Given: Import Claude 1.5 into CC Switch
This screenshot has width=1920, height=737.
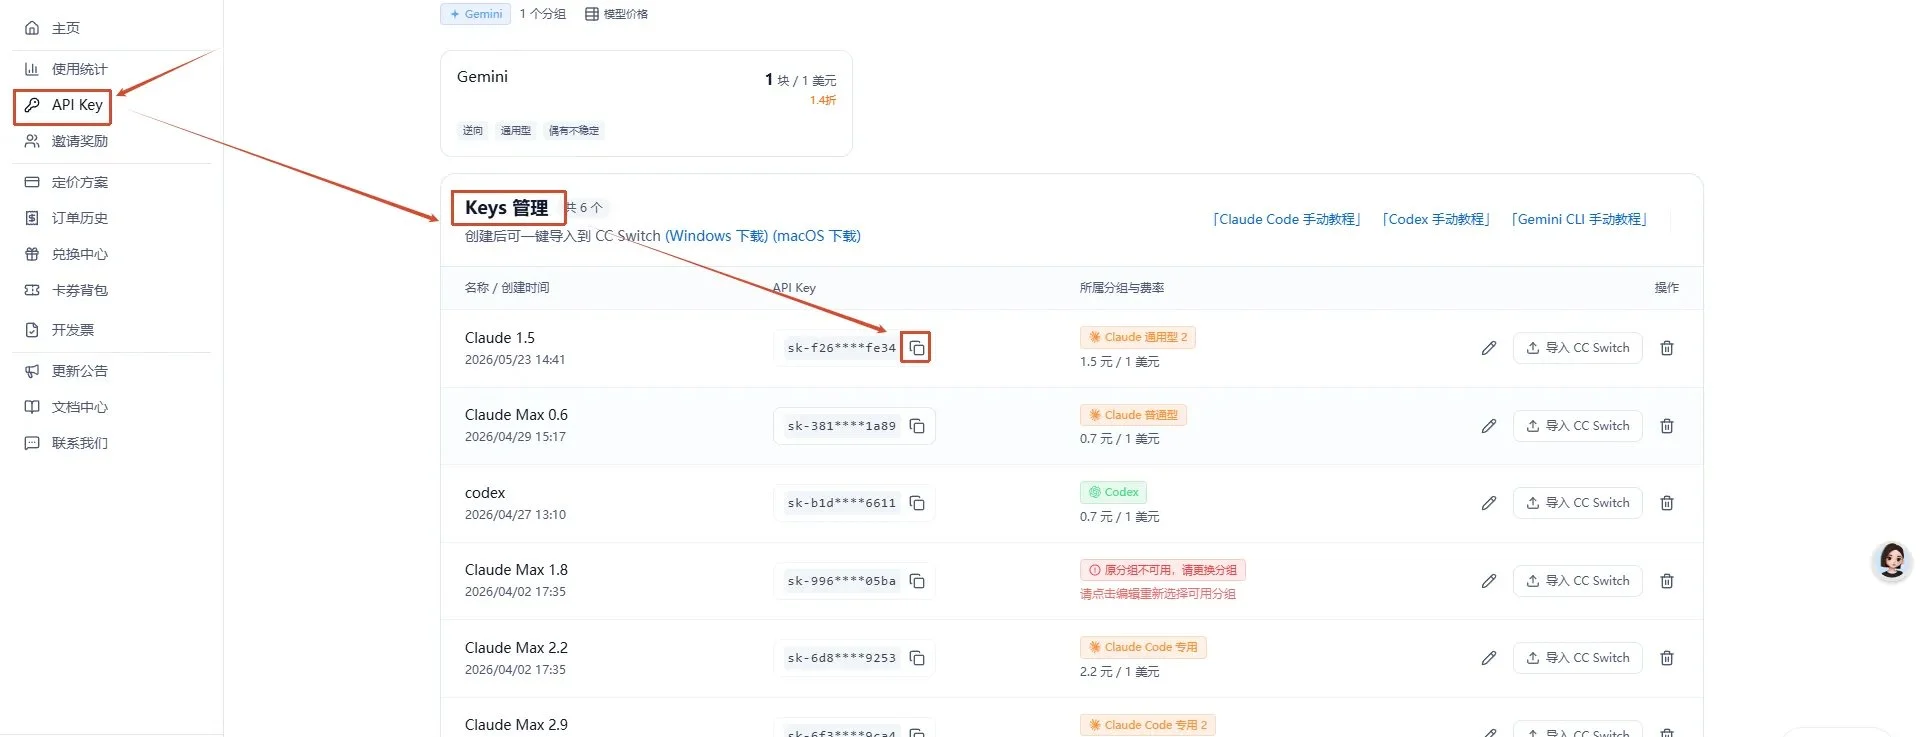Looking at the screenshot, I should pyautogui.click(x=1577, y=348).
